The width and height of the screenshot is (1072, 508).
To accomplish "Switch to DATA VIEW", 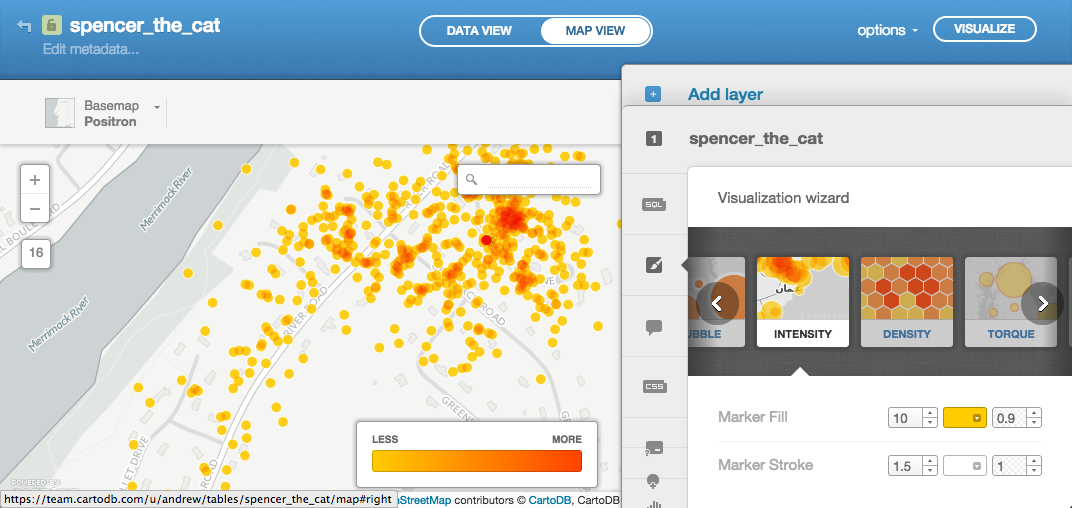I will point(479,31).
